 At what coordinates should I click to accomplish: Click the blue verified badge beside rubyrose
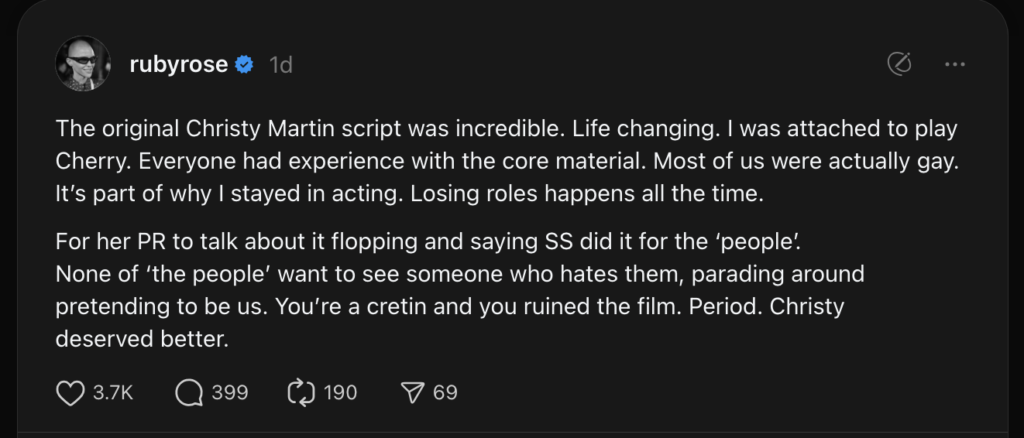click(x=244, y=66)
